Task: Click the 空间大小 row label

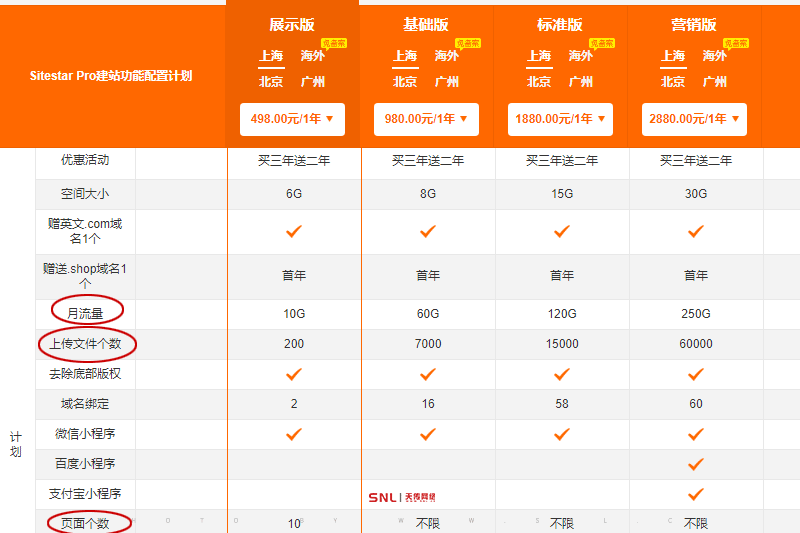Action: [85, 194]
